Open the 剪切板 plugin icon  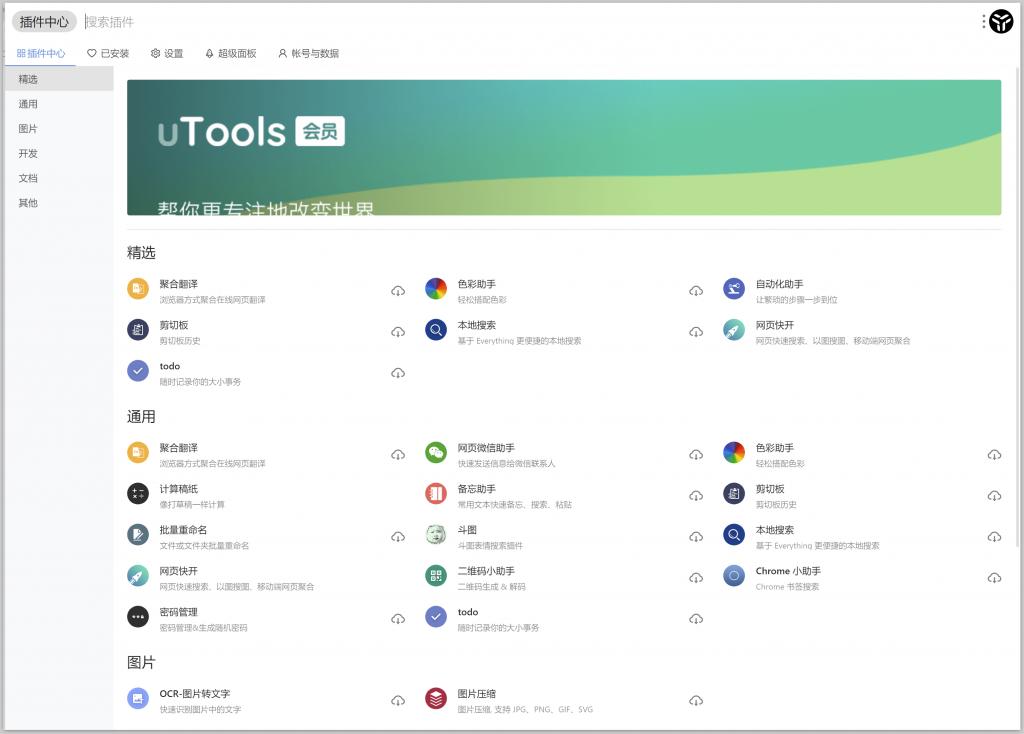pos(137,329)
